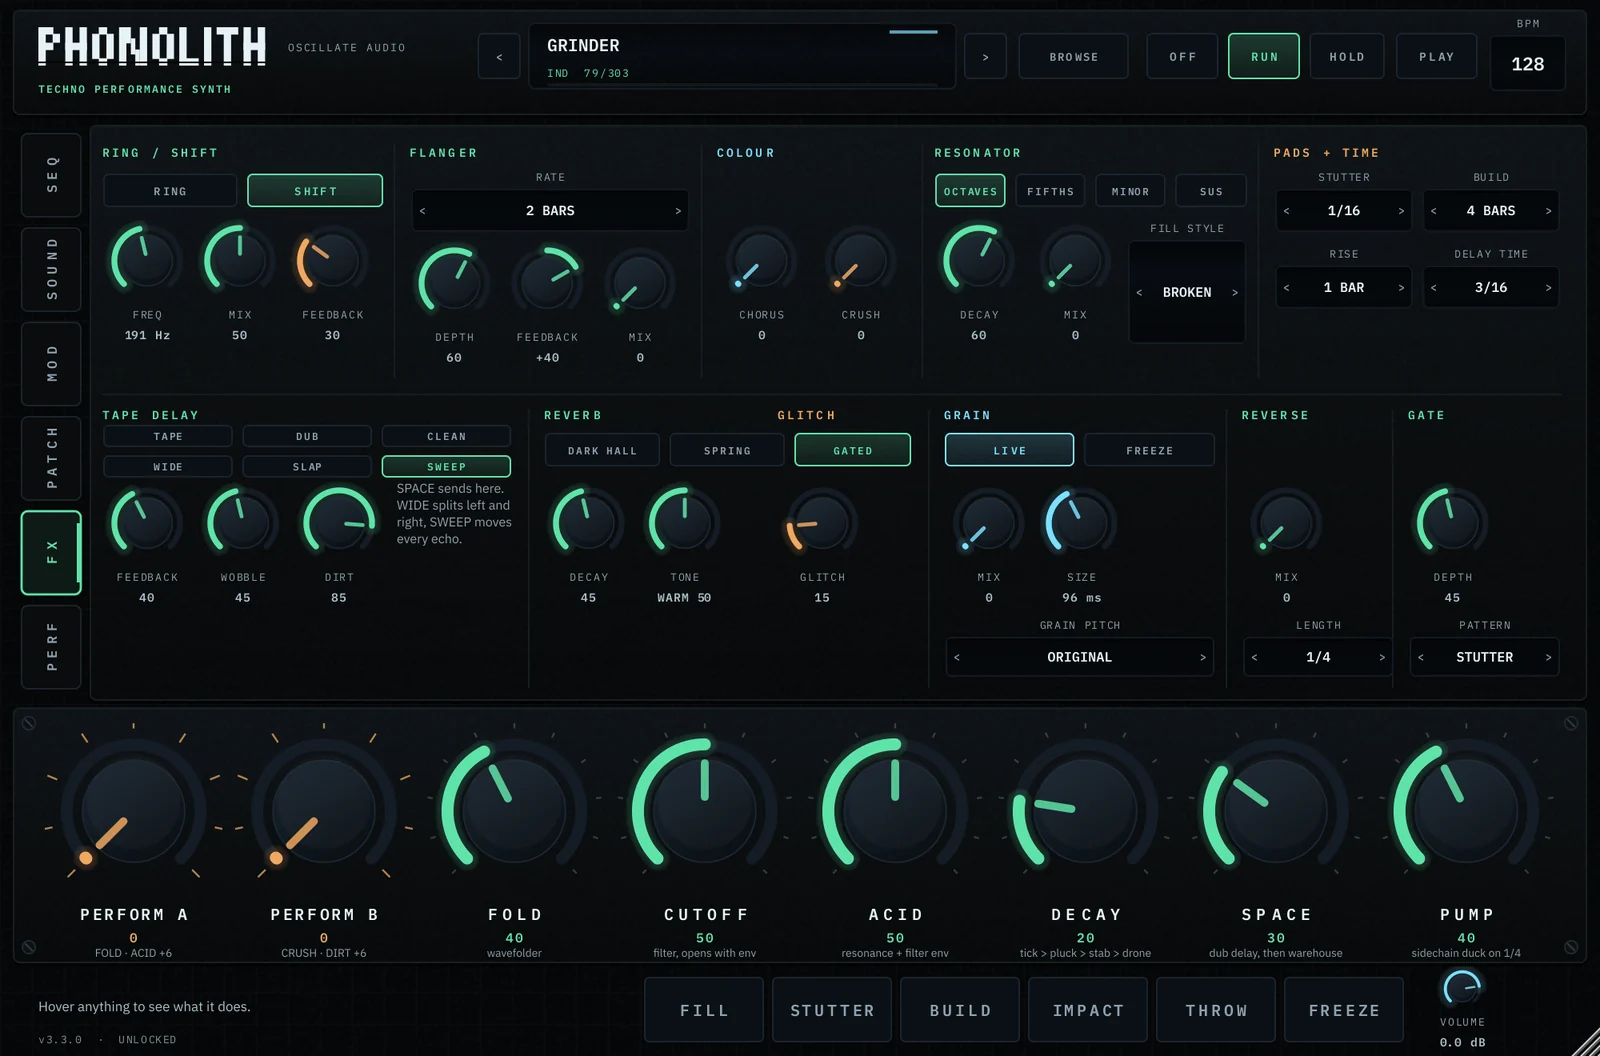Click the Ring/Shift Freq knob
The width and height of the screenshot is (1600, 1056).
(x=147, y=260)
